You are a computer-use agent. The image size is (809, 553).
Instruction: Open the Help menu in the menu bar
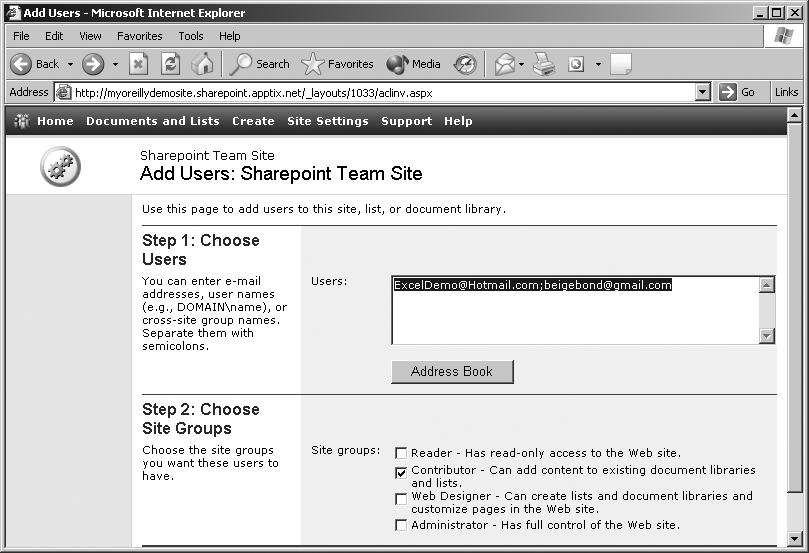click(230, 36)
